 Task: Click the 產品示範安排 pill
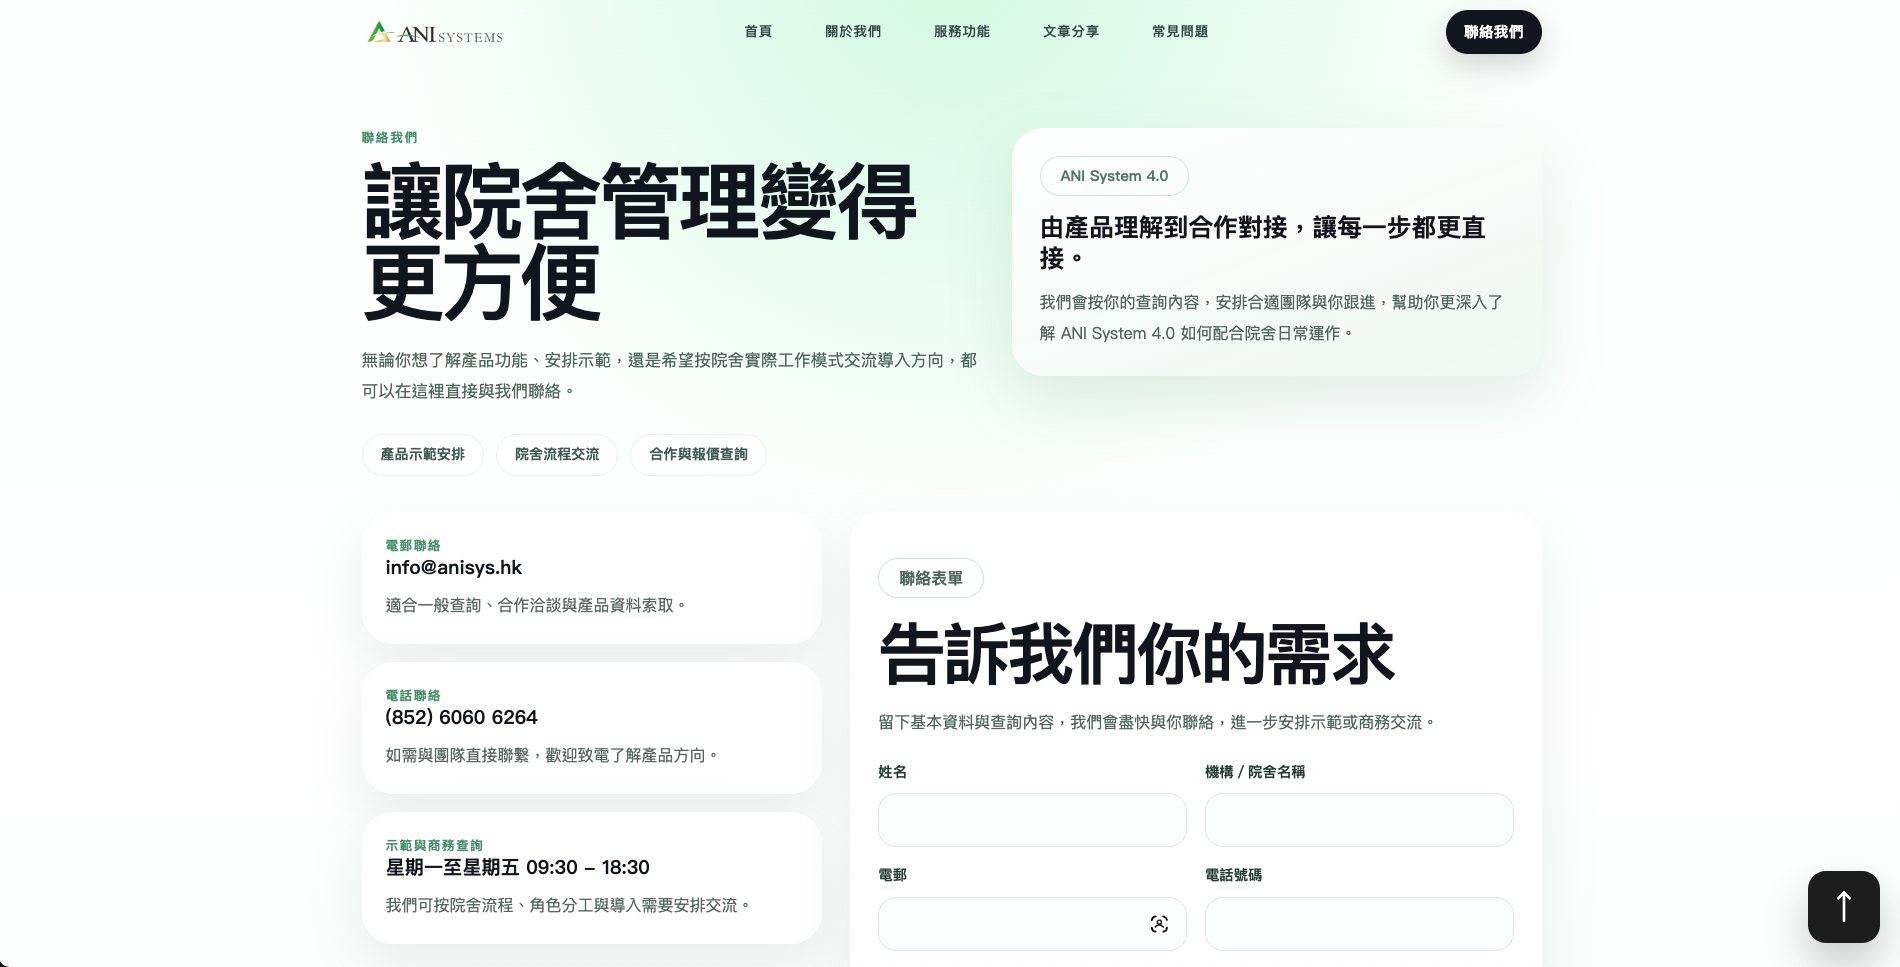[422, 454]
